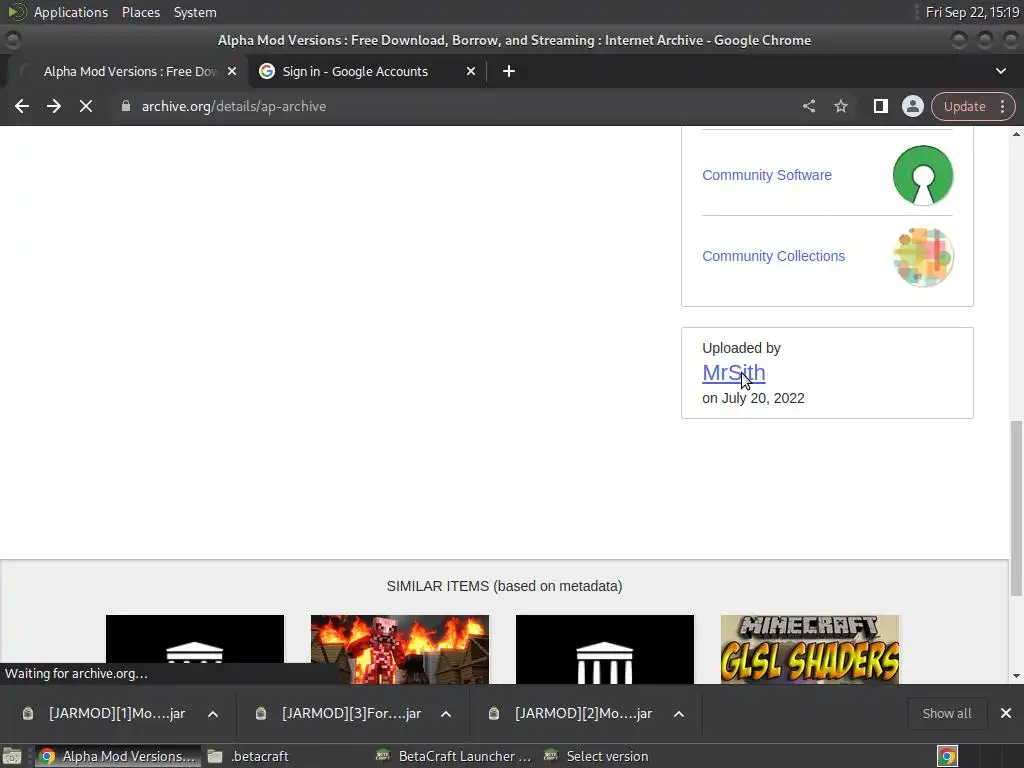Open the burning village Minecraft thumbnail

(400, 649)
